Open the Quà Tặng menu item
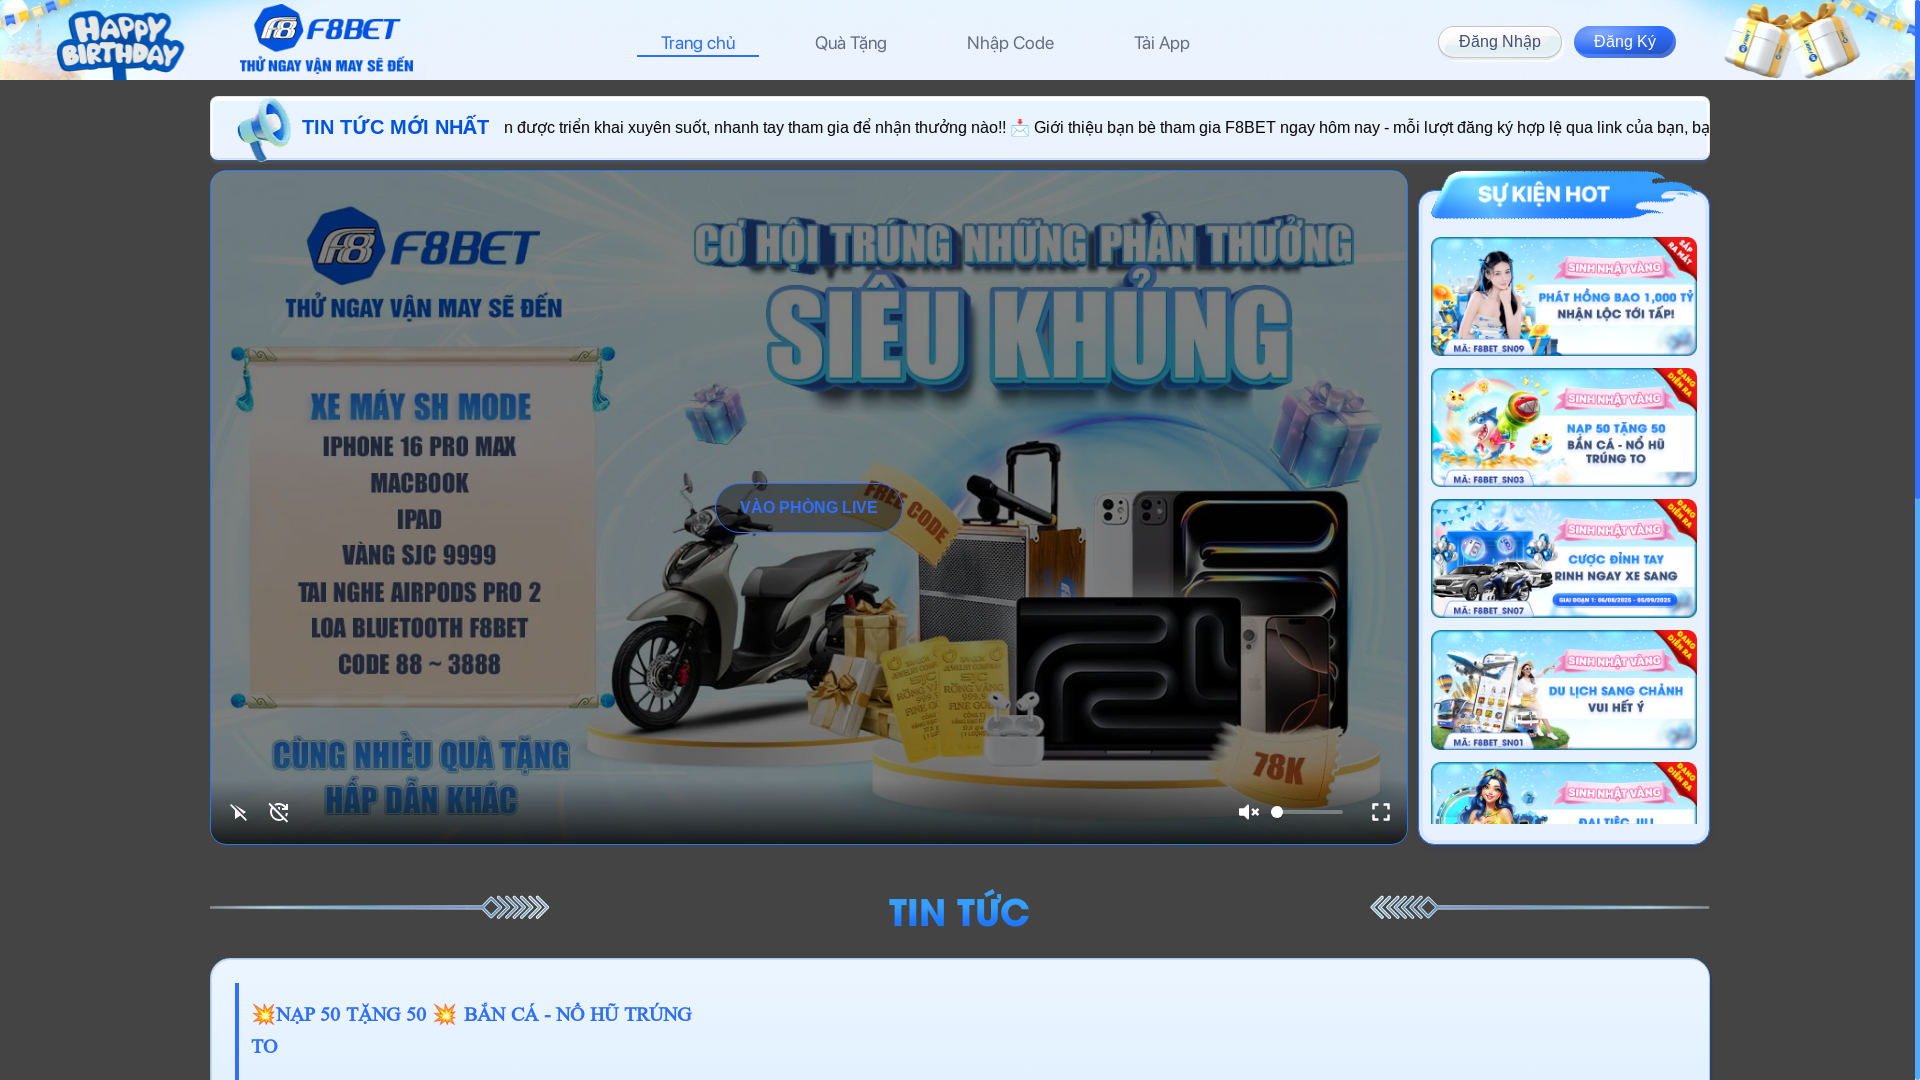1920x1080 pixels. point(851,43)
